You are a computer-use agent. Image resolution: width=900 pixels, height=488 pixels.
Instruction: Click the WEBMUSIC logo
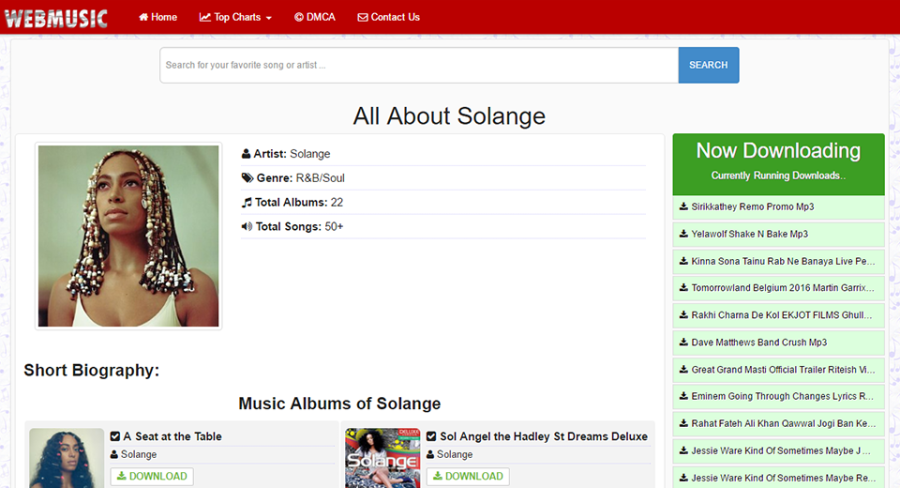pos(56,18)
